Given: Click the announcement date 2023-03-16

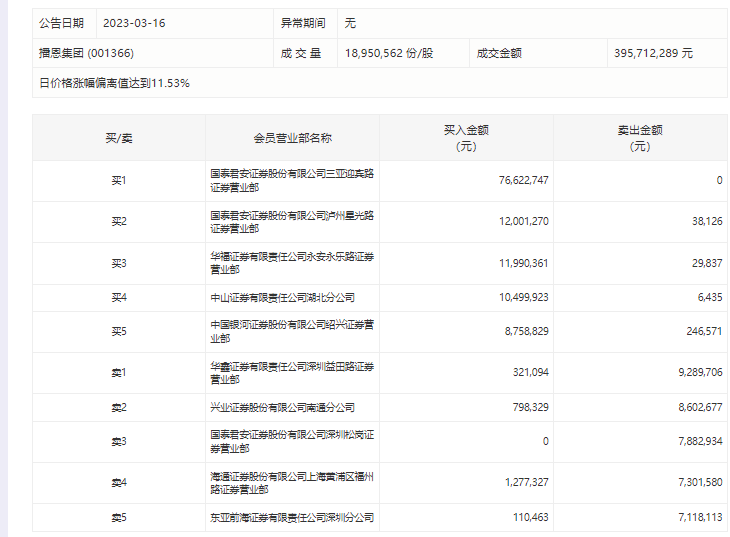Looking at the screenshot, I should pyautogui.click(x=134, y=23).
